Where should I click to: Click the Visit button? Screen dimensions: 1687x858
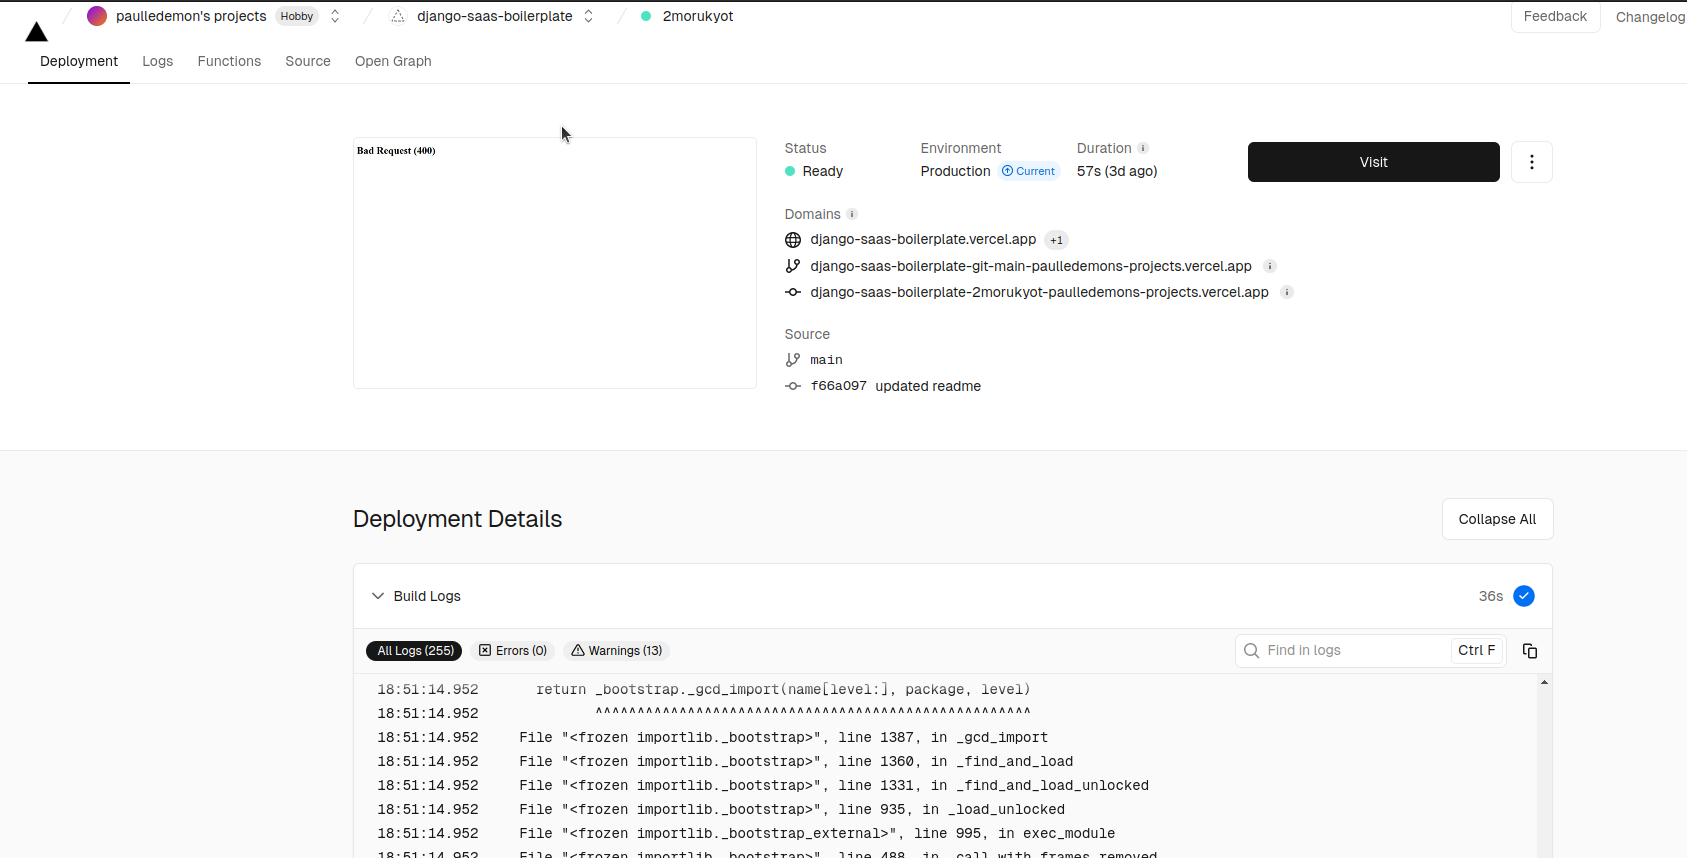coord(1374,162)
